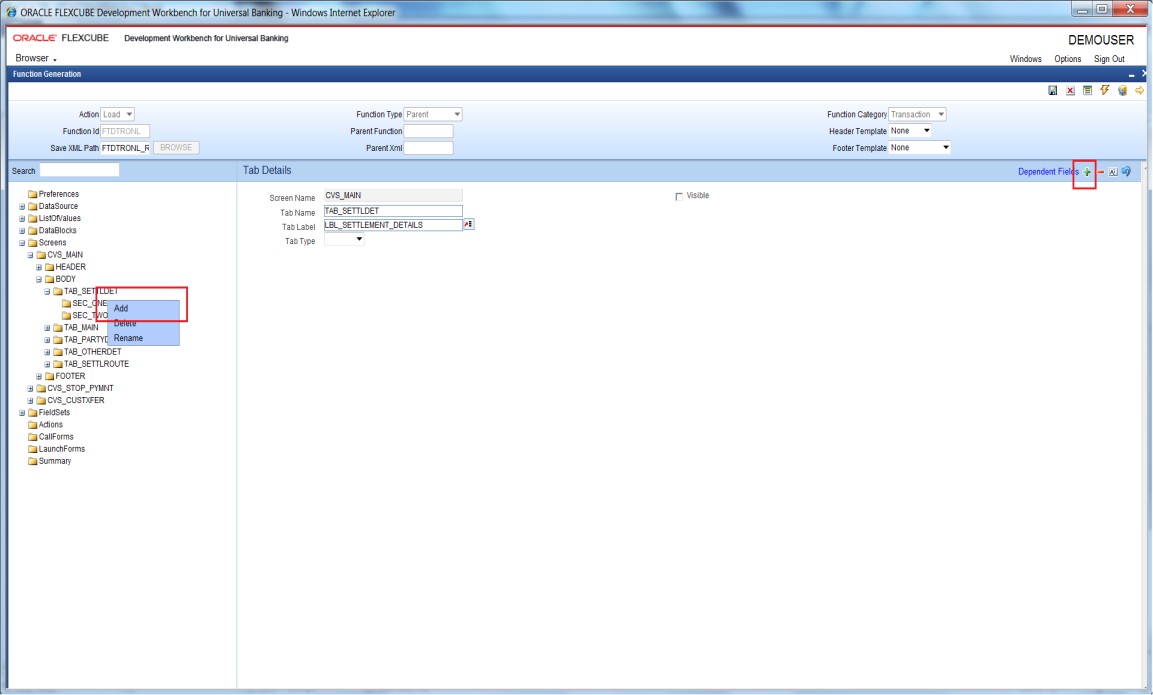Click the BROWSE button
The height and width of the screenshot is (695, 1153).
[176, 148]
